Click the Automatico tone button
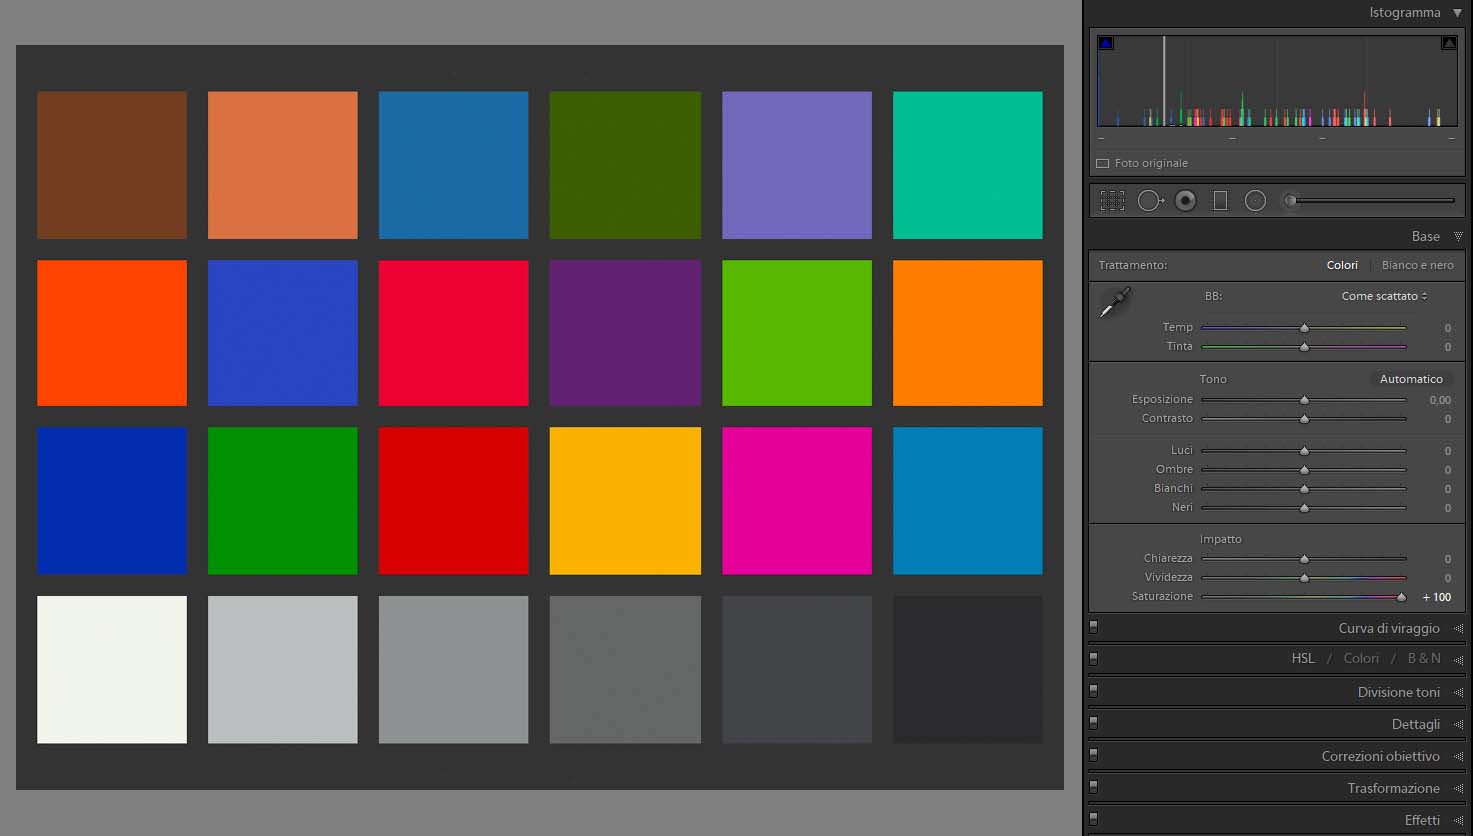Screen dimensions: 1473x836 tap(1411, 379)
